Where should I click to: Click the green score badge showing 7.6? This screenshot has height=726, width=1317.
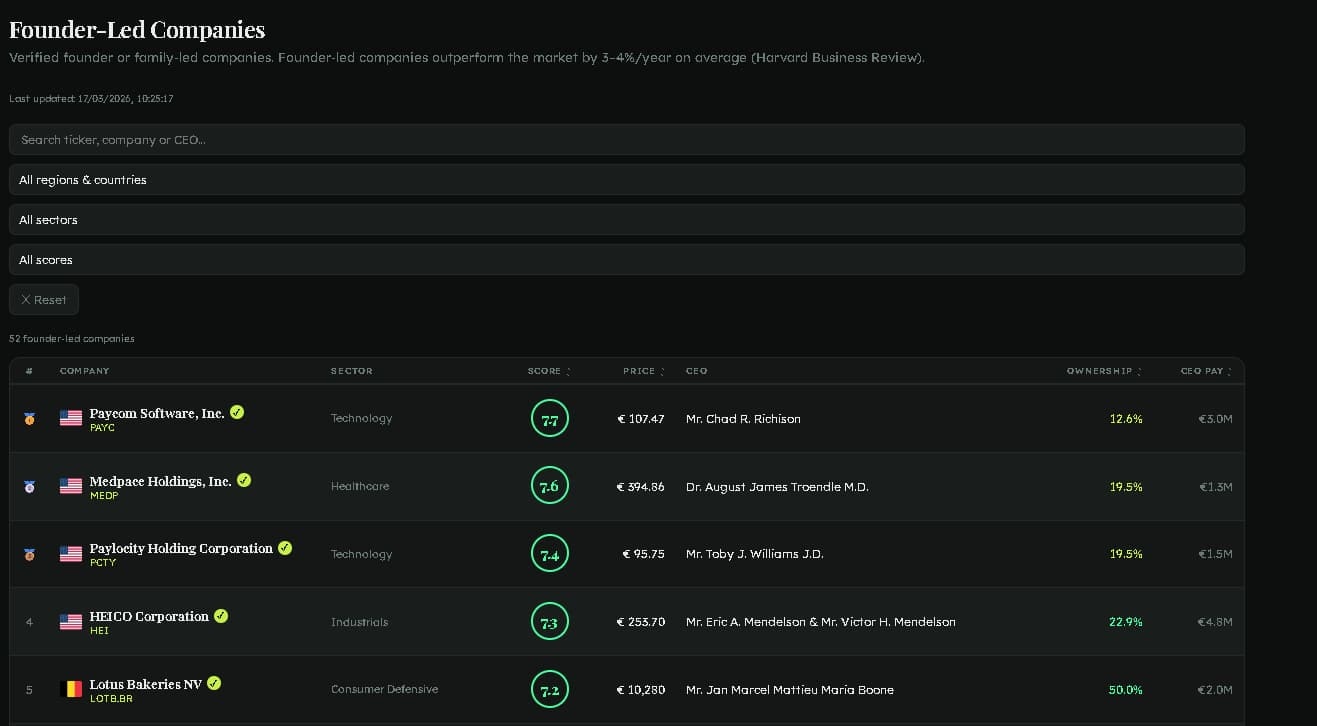[549, 486]
